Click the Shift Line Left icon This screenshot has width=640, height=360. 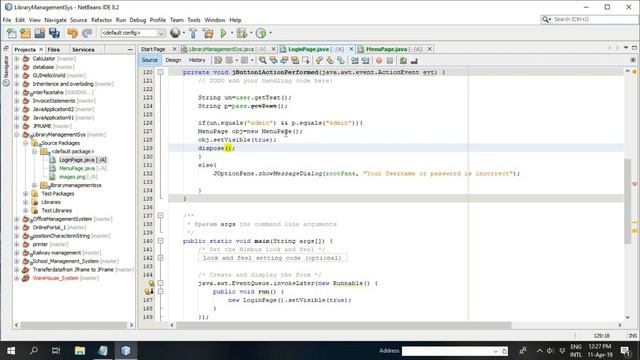click(355, 60)
